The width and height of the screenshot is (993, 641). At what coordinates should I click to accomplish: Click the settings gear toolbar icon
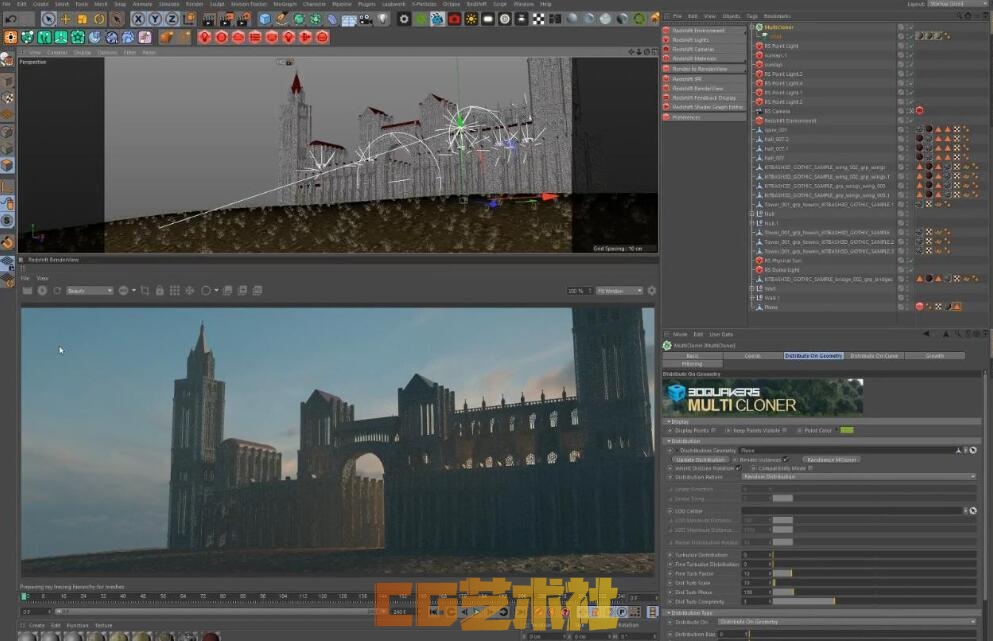pos(404,19)
